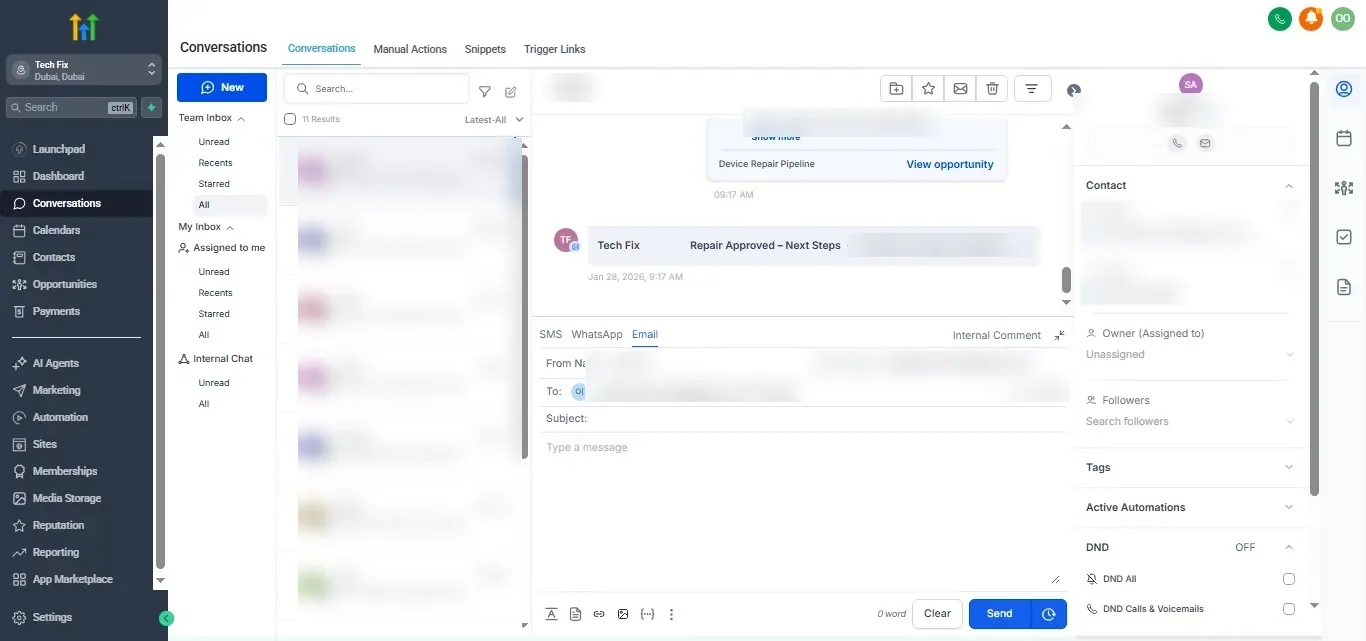Open the checkbox tasks icon in right rail
The width and height of the screenshot is (1366, 641).
click(x=1344, y=237)
